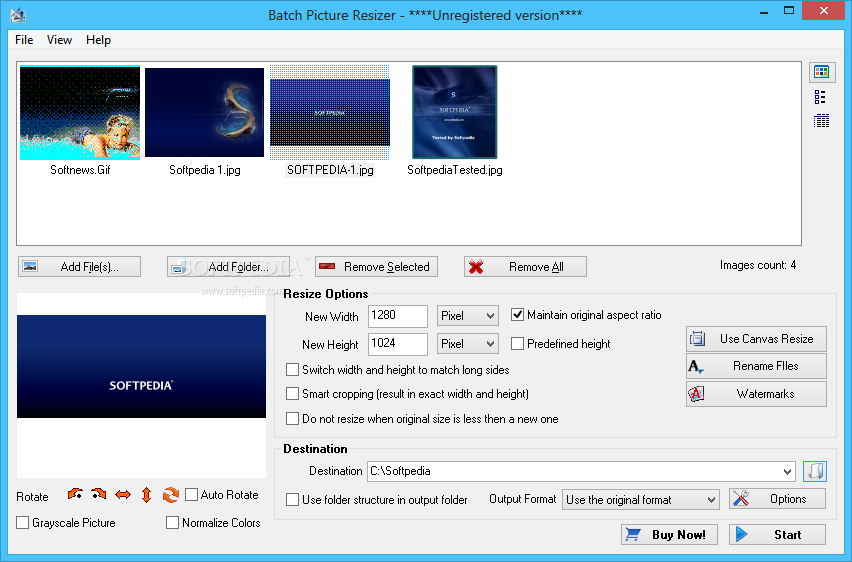Flip image horizontally
This screenshot has width=852, height=562.
[x=123, y=495]
